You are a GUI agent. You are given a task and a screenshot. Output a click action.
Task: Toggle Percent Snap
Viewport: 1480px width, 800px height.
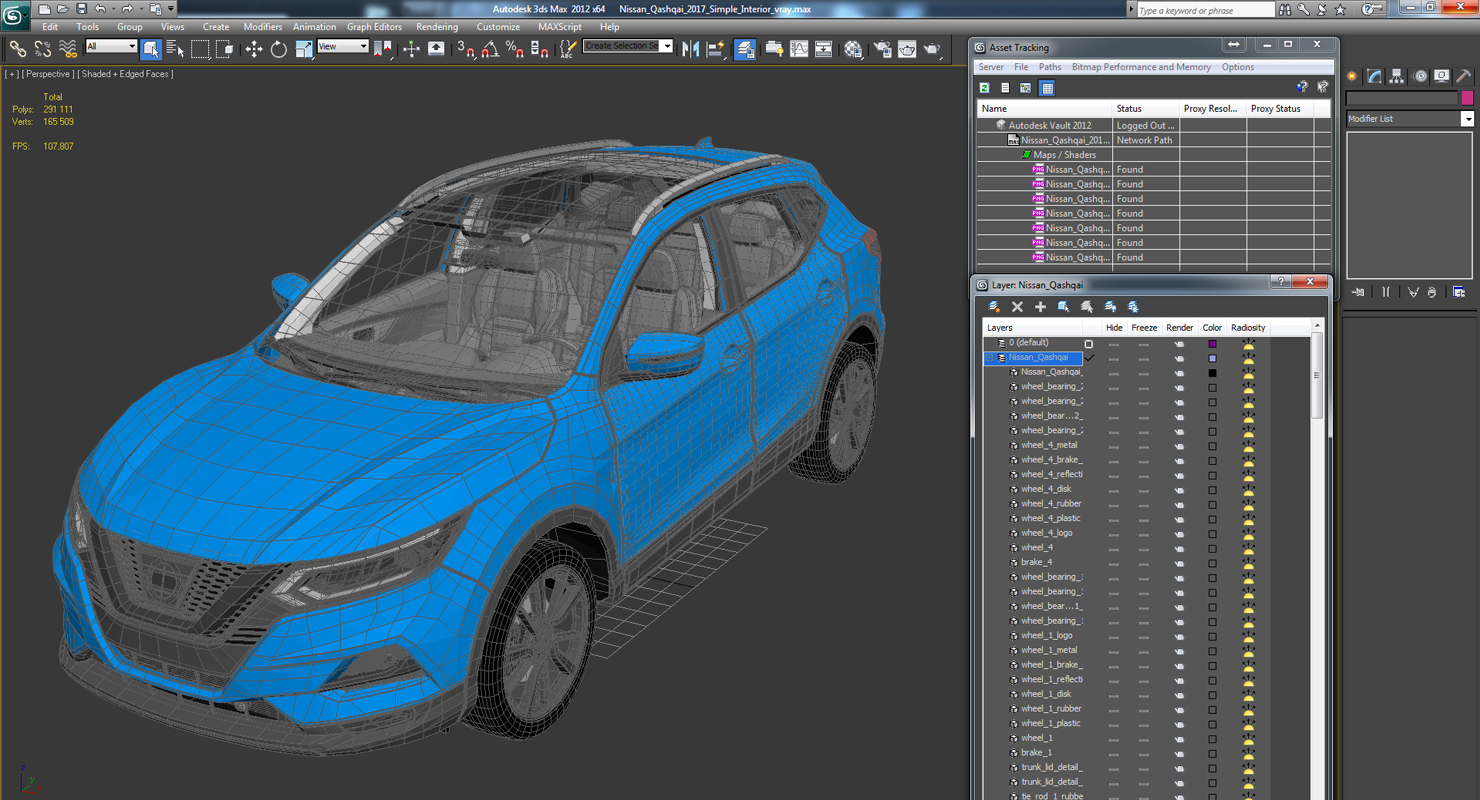pos(515,48)
